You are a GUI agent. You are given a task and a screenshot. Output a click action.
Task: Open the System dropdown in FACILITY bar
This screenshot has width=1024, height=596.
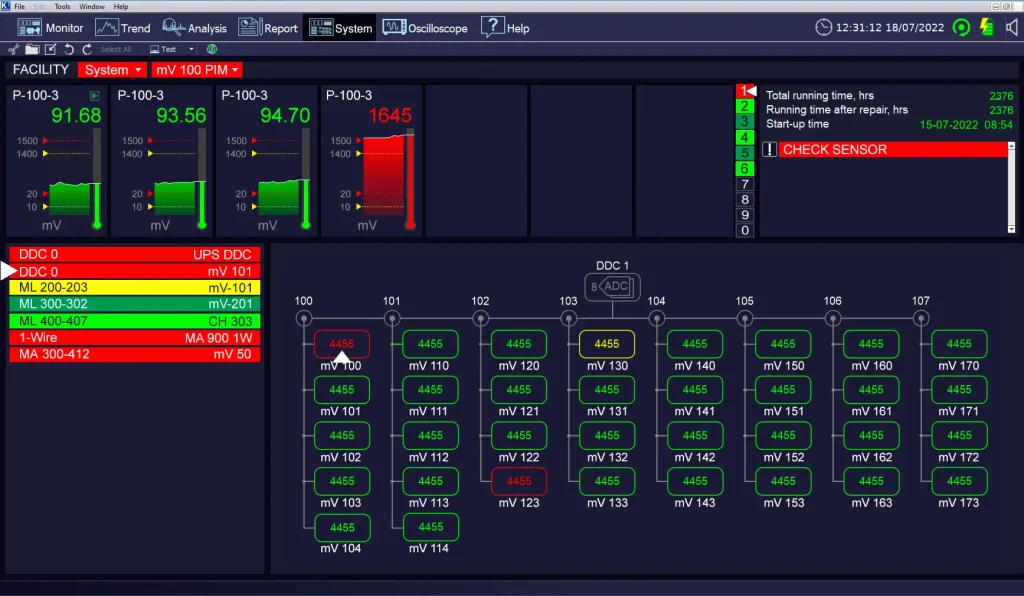tap(111, 70)
